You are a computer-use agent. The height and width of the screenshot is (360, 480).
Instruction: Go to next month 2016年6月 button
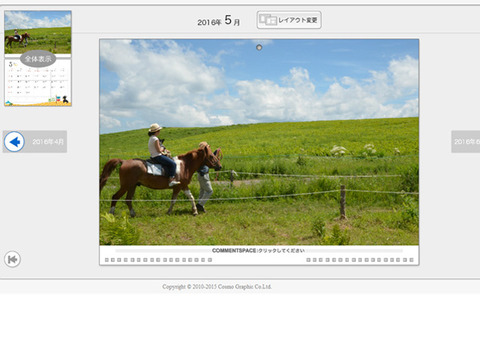point(466,142)
